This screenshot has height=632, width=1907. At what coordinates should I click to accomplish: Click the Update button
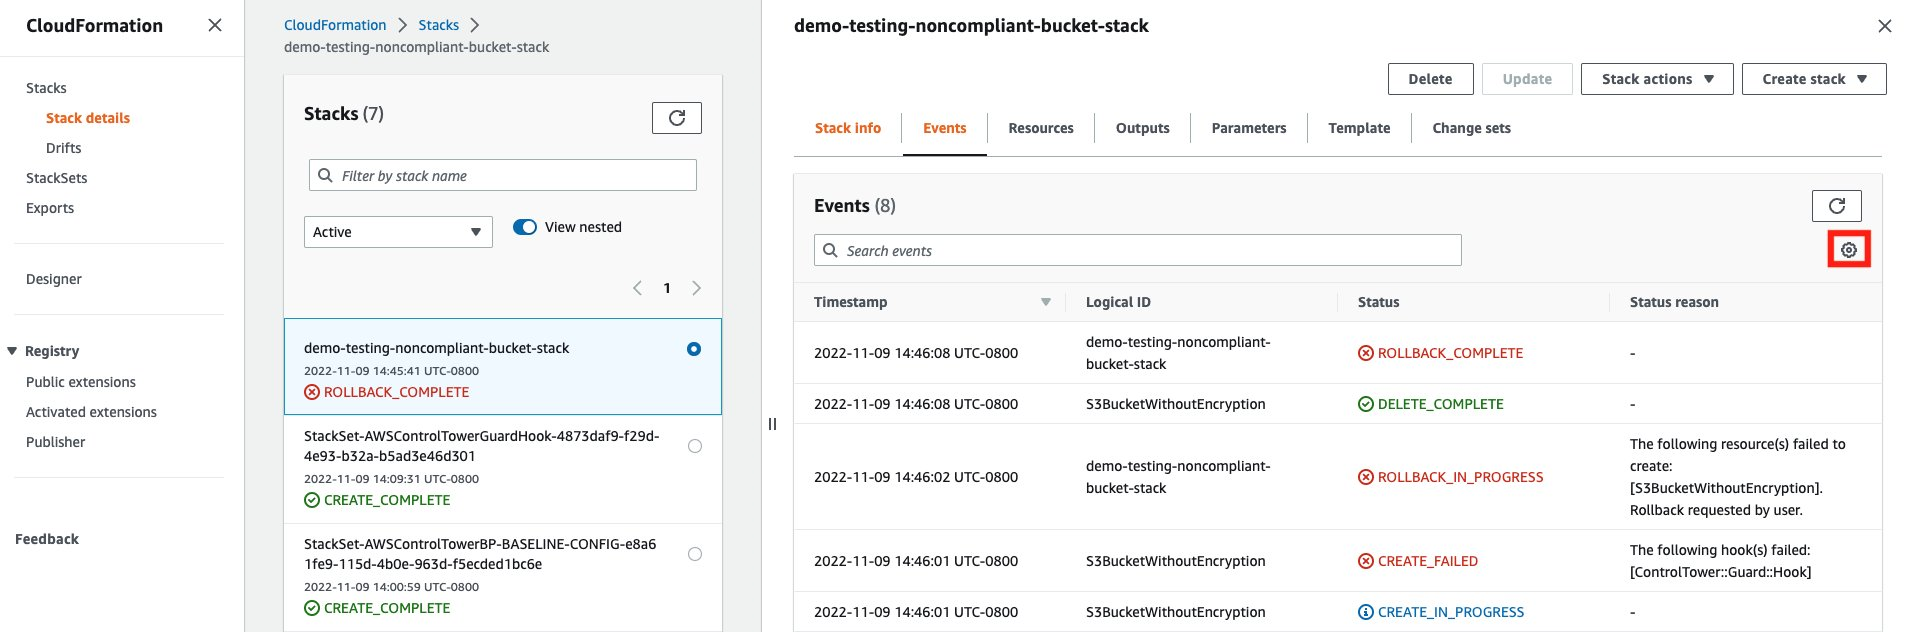point(1527,79)
